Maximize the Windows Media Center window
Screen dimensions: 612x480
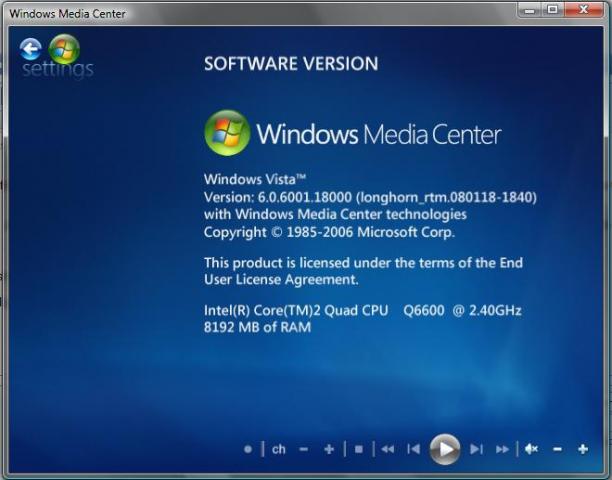click(x=553, y=10)
